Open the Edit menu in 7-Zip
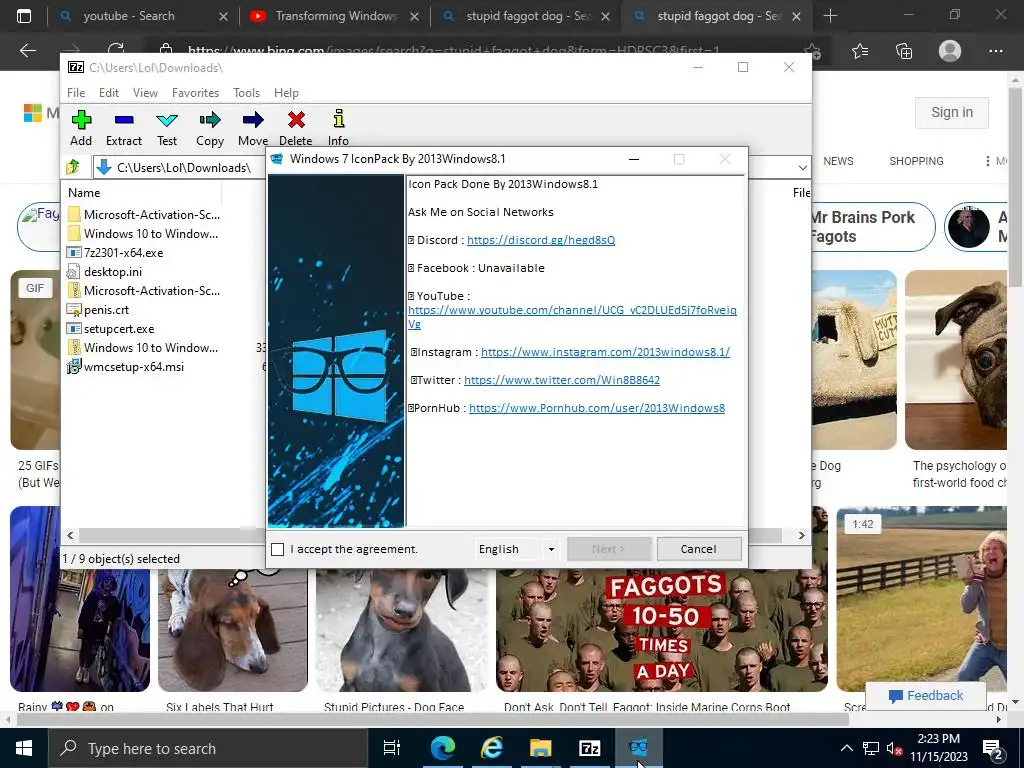Image resolution: width=1024 pixels, height=768 pixels. coord(109,93)
